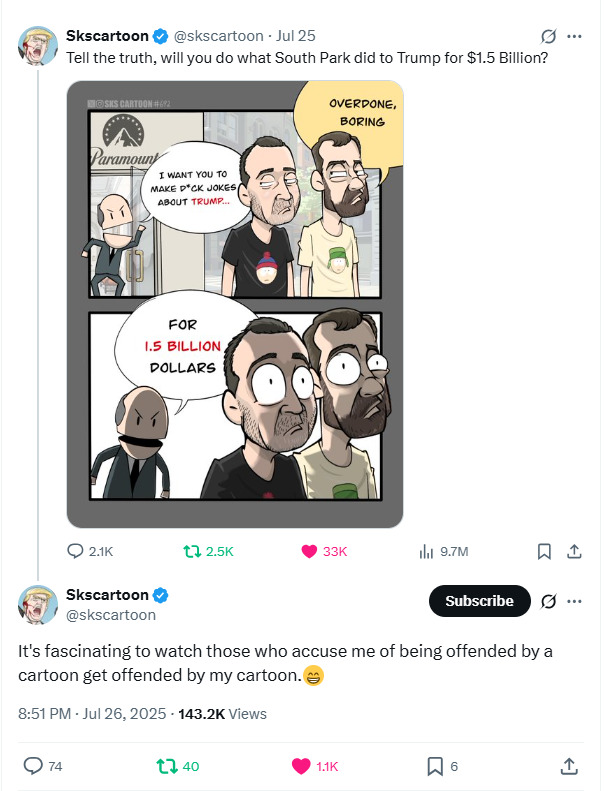Image resolution: width=604 pixels, height=791 pixels.
Task: Click Skscartoon avatar on first post
Action: point(38,46)
